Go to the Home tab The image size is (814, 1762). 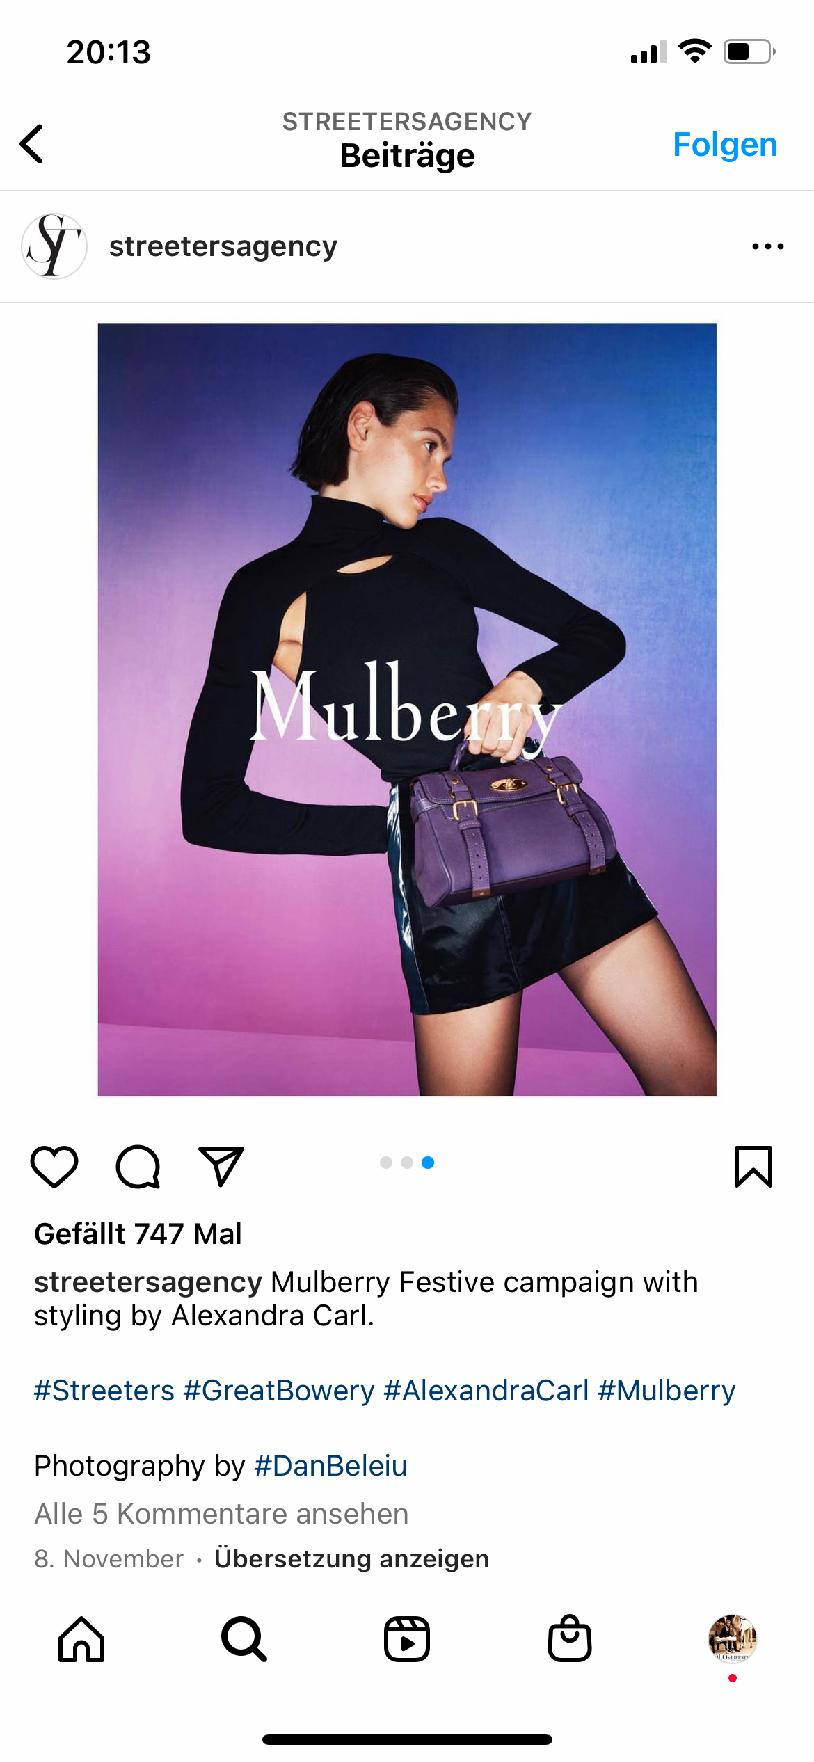pyautogui.click(x=81, y=1639)
